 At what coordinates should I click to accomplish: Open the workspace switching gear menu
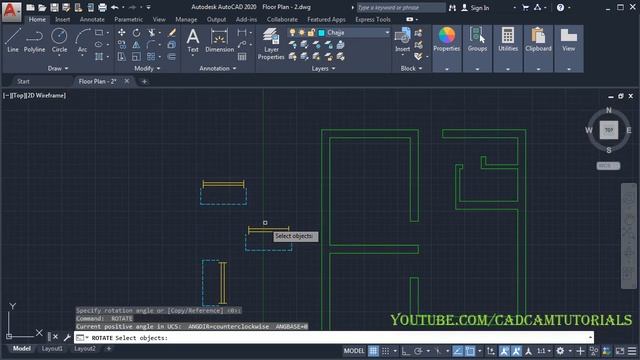pos(560,351)
